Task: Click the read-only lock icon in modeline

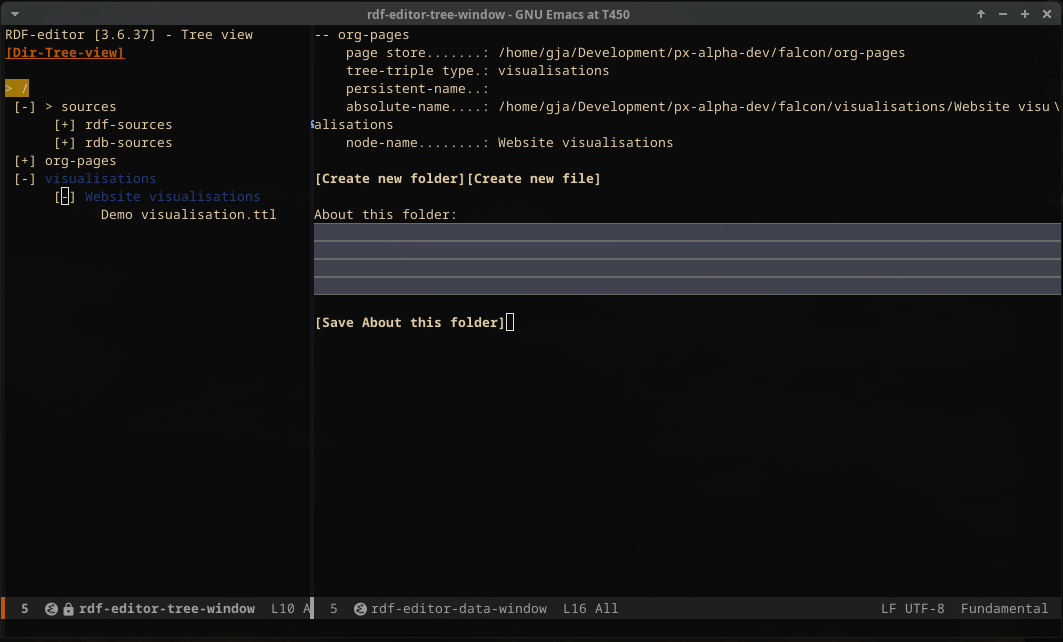Action: (x=68, y=608)
